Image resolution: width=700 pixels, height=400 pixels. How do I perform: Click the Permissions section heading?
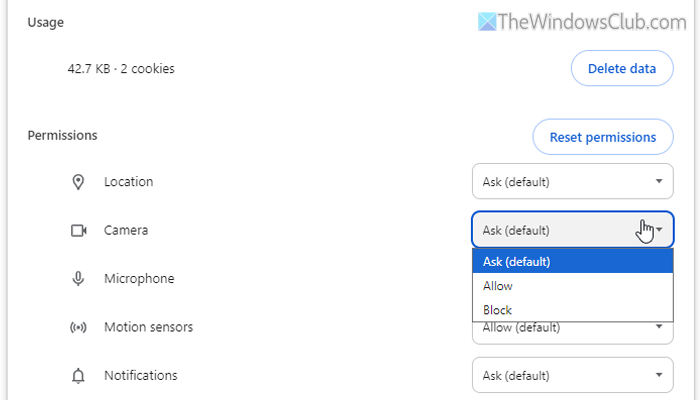[x=63, y=134]
